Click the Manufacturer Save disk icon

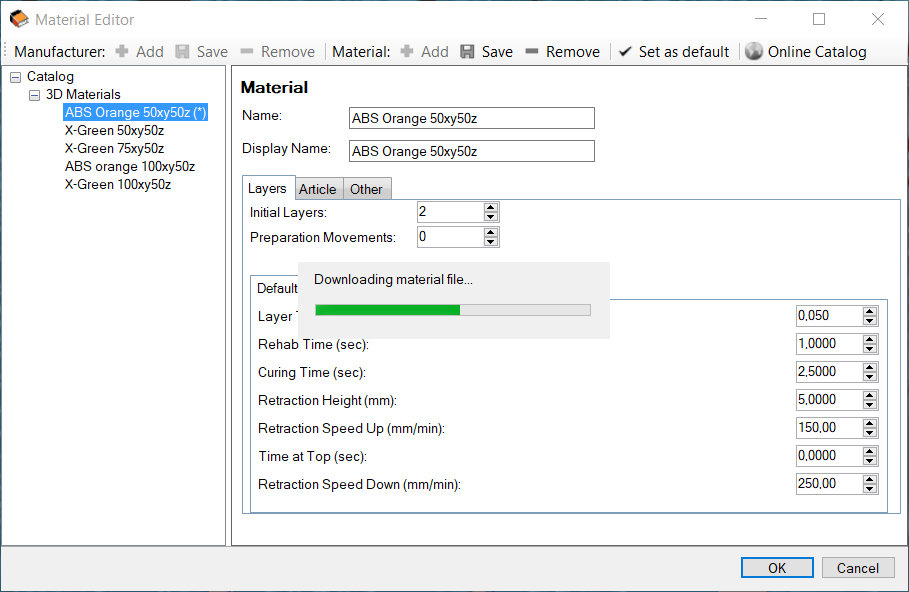pyautogui.click(x=183, y=51)
